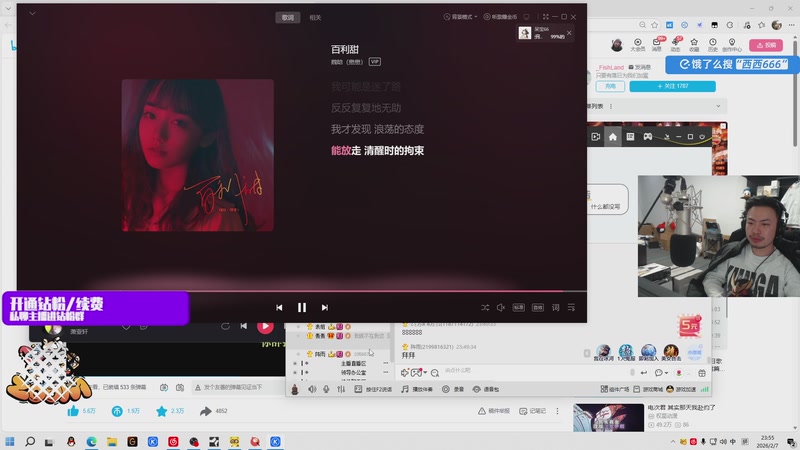The width and height of the screenshot is (800, 450).
Task: Switch to the 相关 related tab
Action: pyautogui.click(x=315, y=17)
